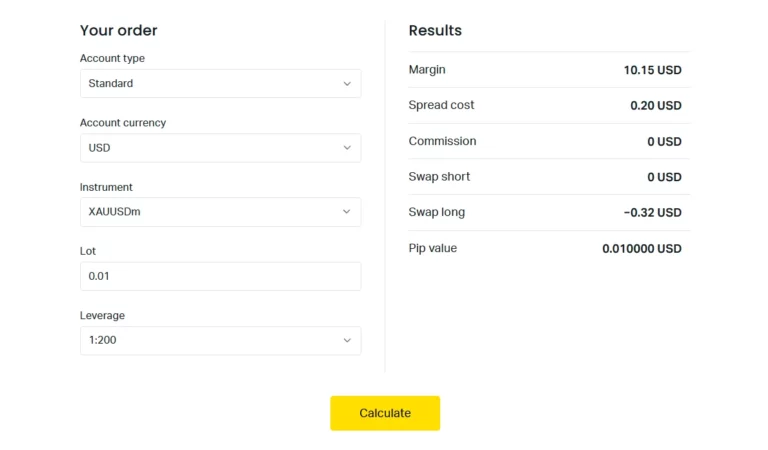
Task: Open the Leverage 1:200 dropdown
Action: click(220, 340)
